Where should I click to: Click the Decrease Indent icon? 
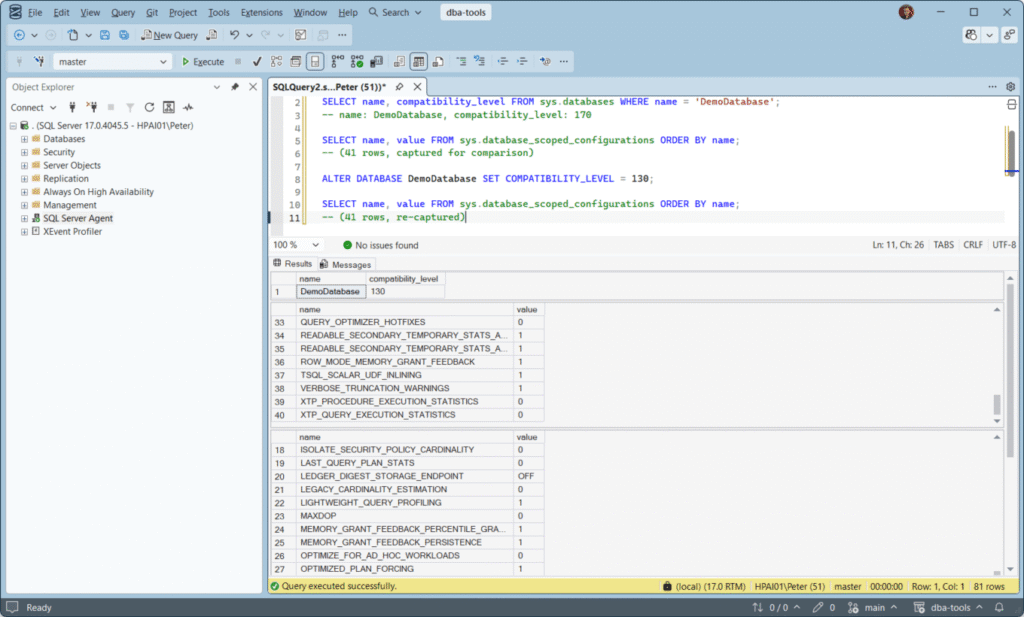point(502,61)
